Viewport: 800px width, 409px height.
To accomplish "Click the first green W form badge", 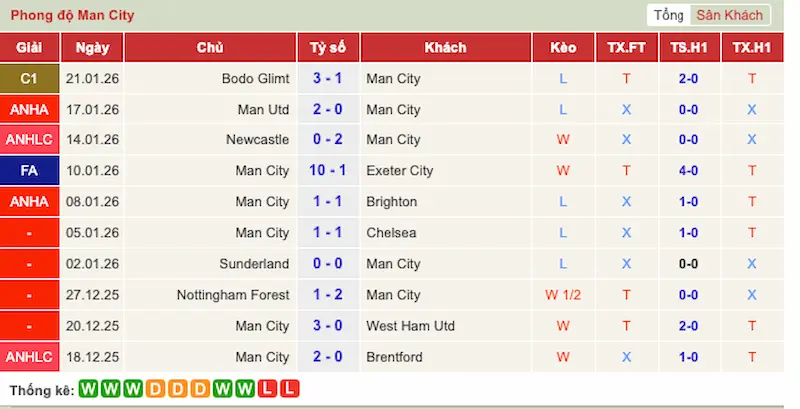I will tap(87, 388).
